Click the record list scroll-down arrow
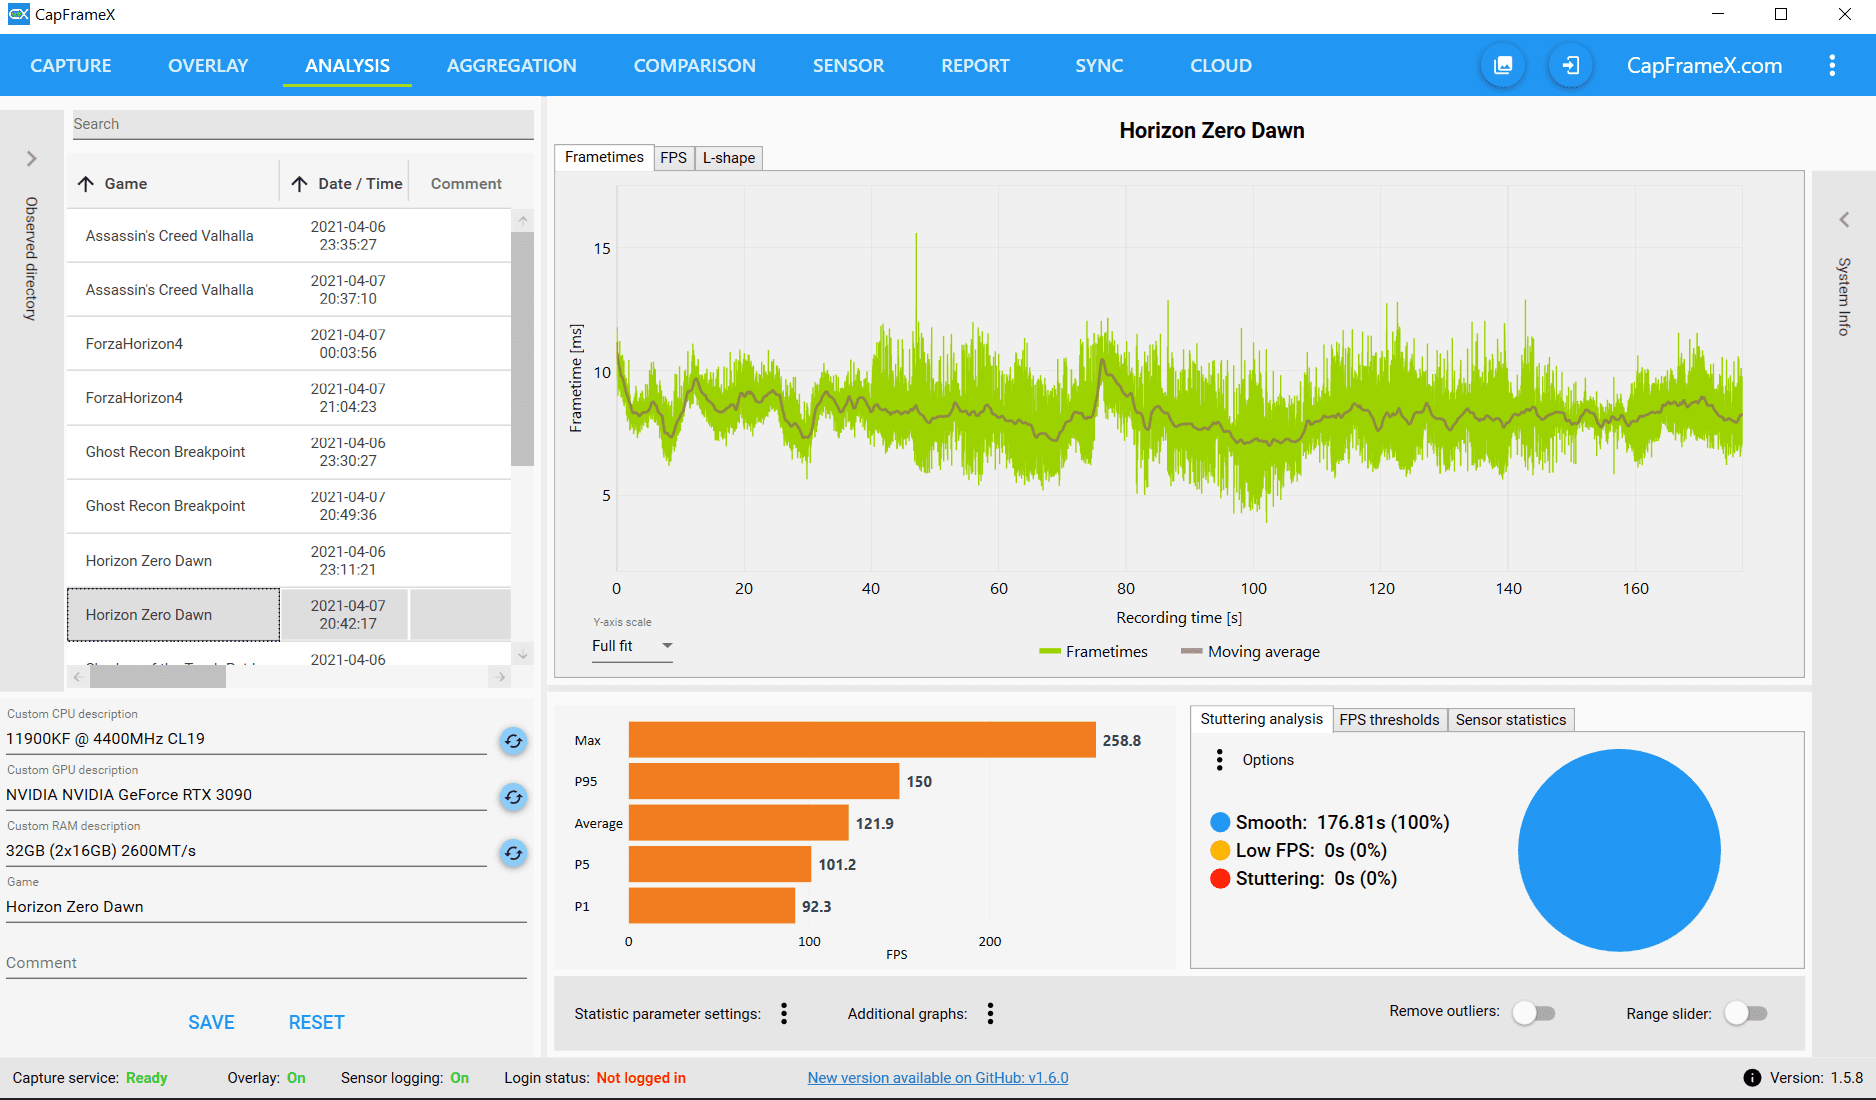This screenshot has width=1876, height=1100. [x=522, y=655]
